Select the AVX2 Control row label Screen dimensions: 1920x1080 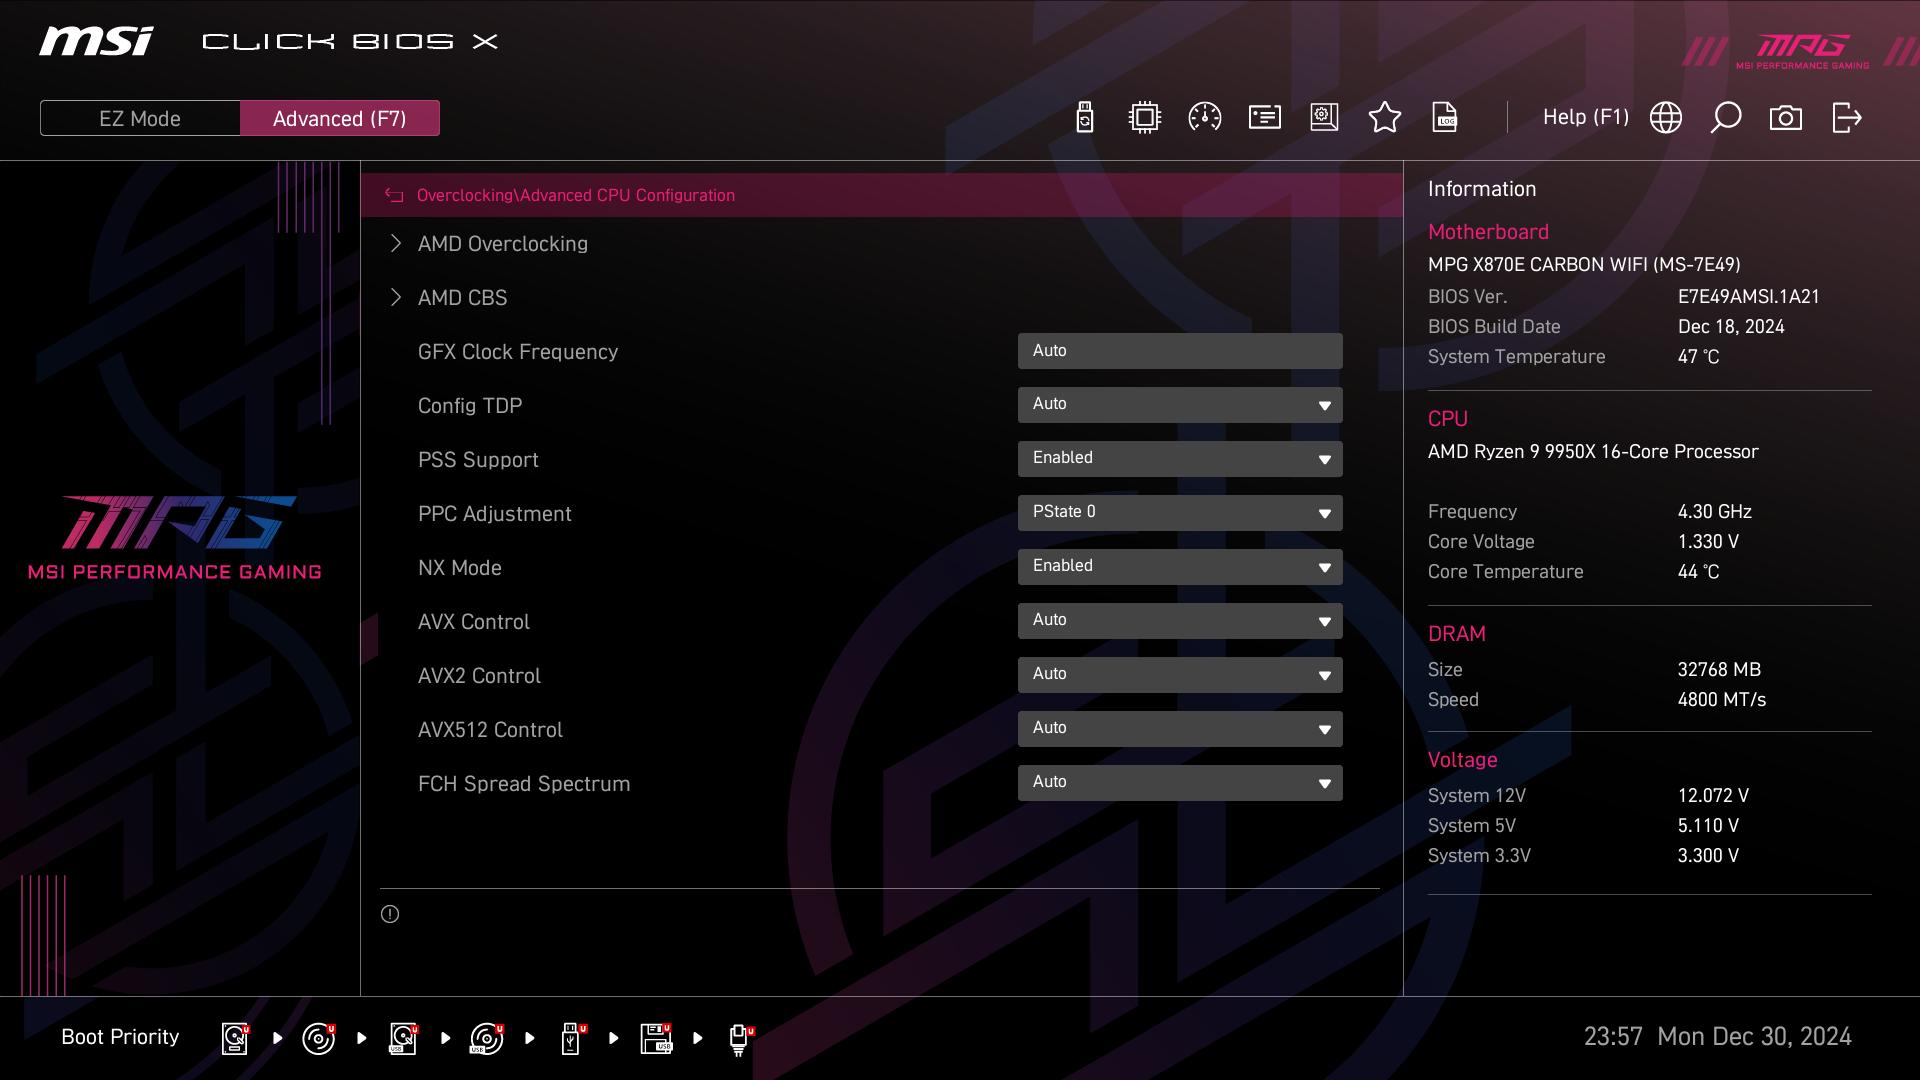[479, 676]
